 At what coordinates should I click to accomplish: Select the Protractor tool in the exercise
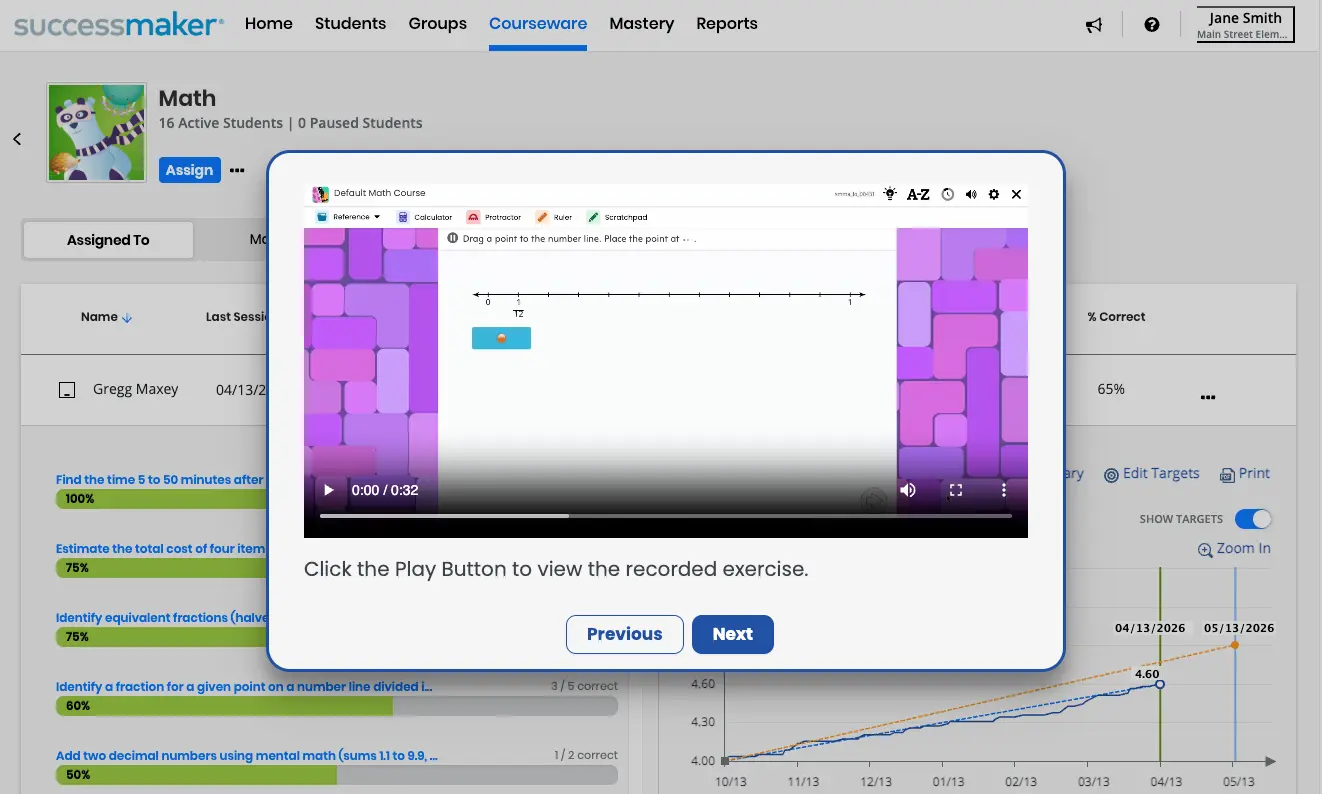[495, 217]
